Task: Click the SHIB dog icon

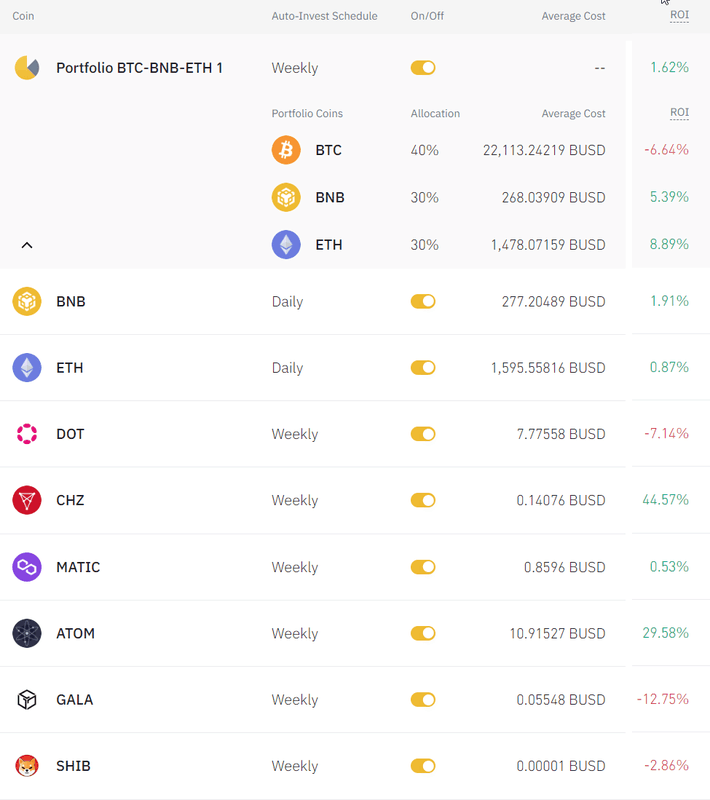Action: 27,766
